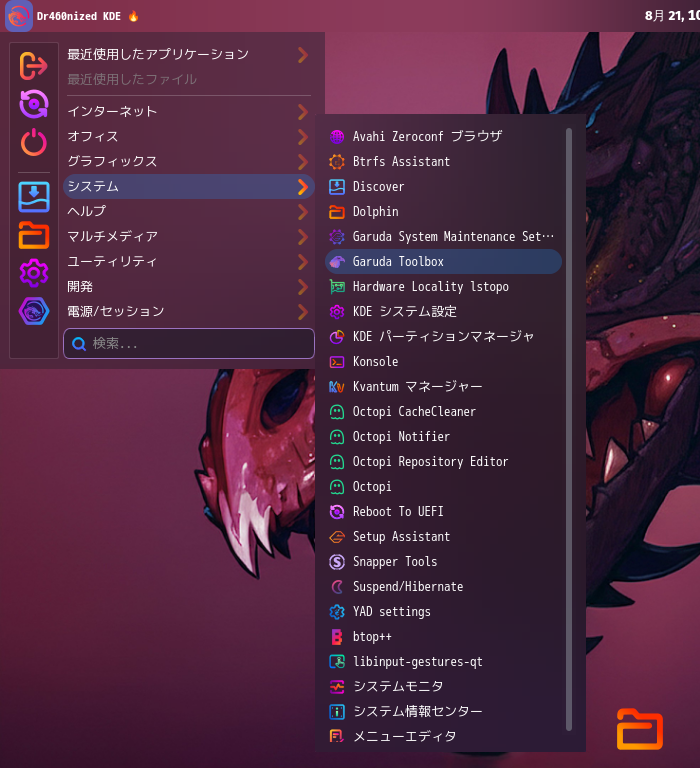Expand the 電源/セッション category arrow
This screenshot has width=700, height=768.
303,312
